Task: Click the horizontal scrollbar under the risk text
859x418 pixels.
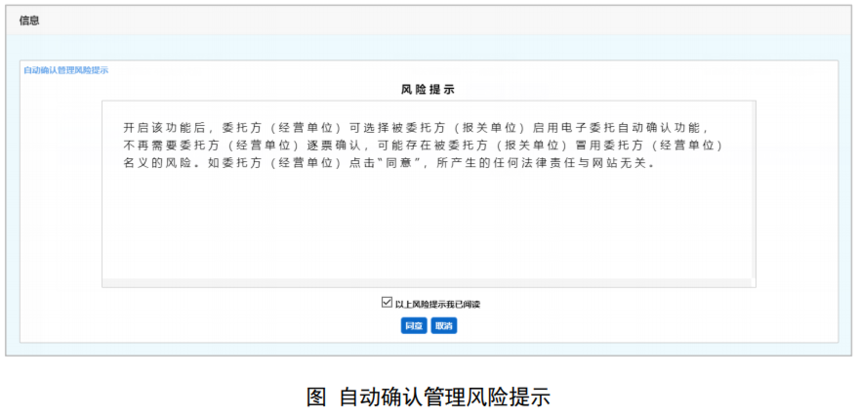Action: click(428, 281)
